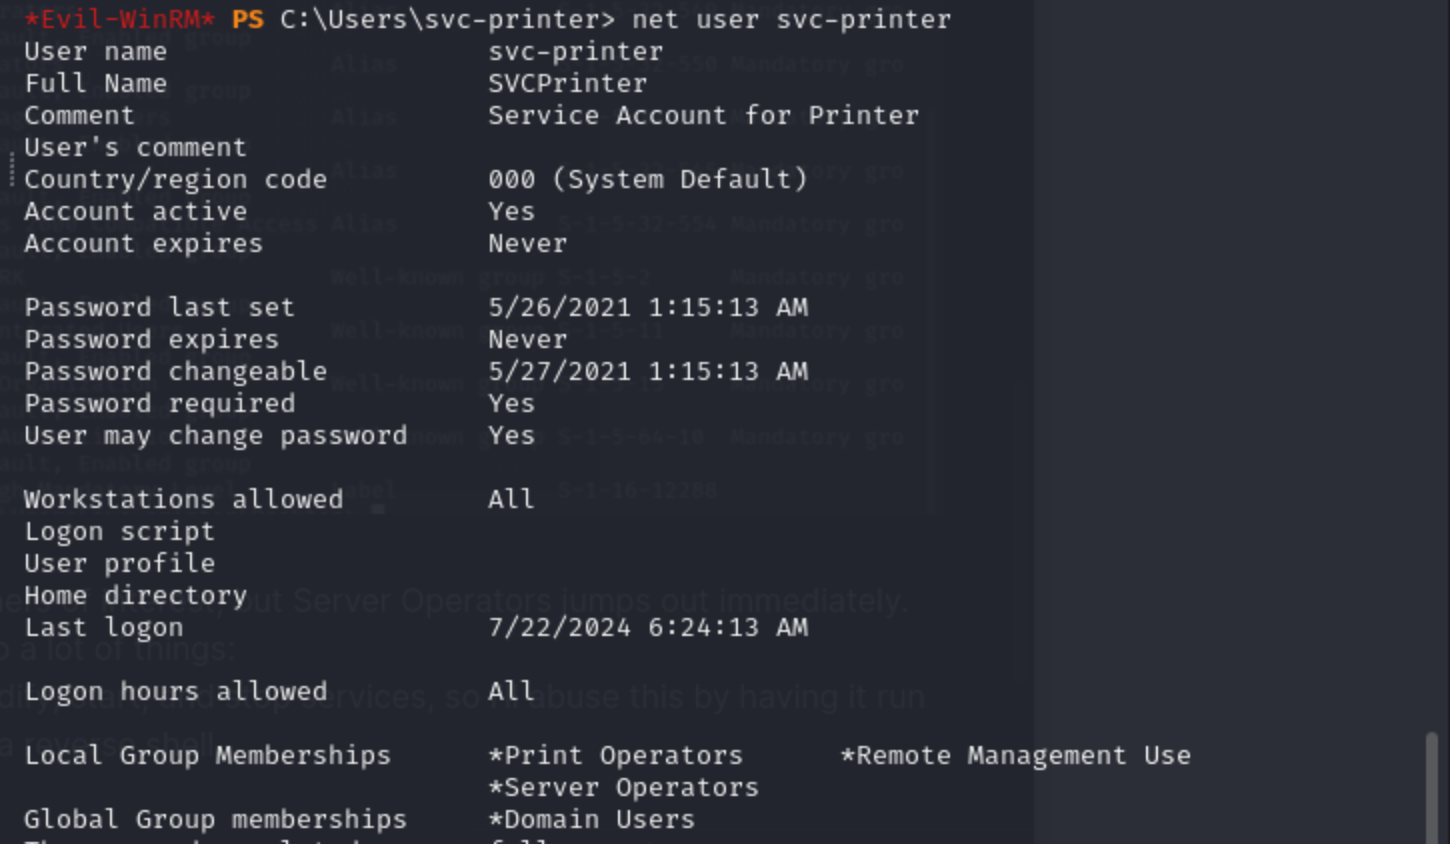Click the 'Global Group memberships' label

point(215,819)
